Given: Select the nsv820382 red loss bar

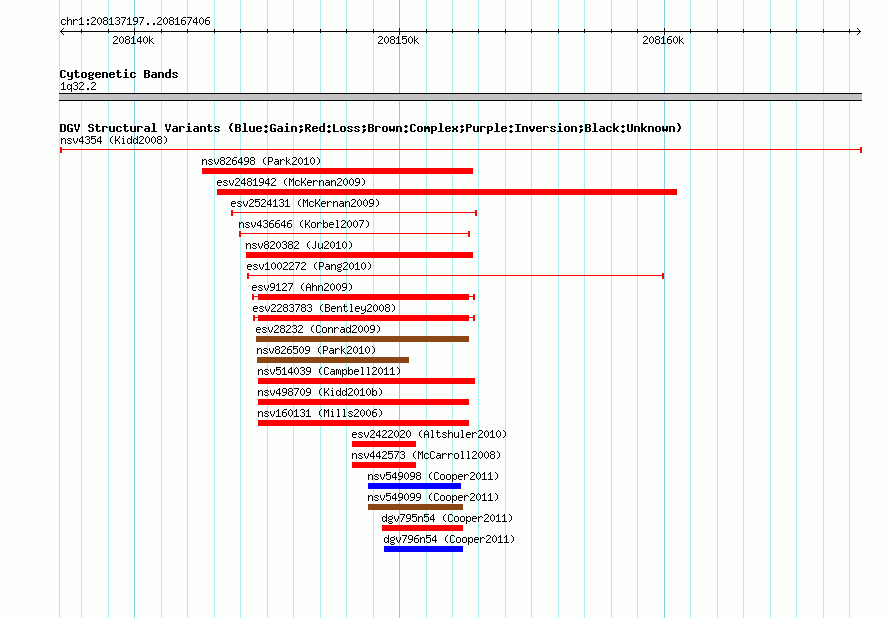Looking at the screenshot, I should click(x=359, y=255).
